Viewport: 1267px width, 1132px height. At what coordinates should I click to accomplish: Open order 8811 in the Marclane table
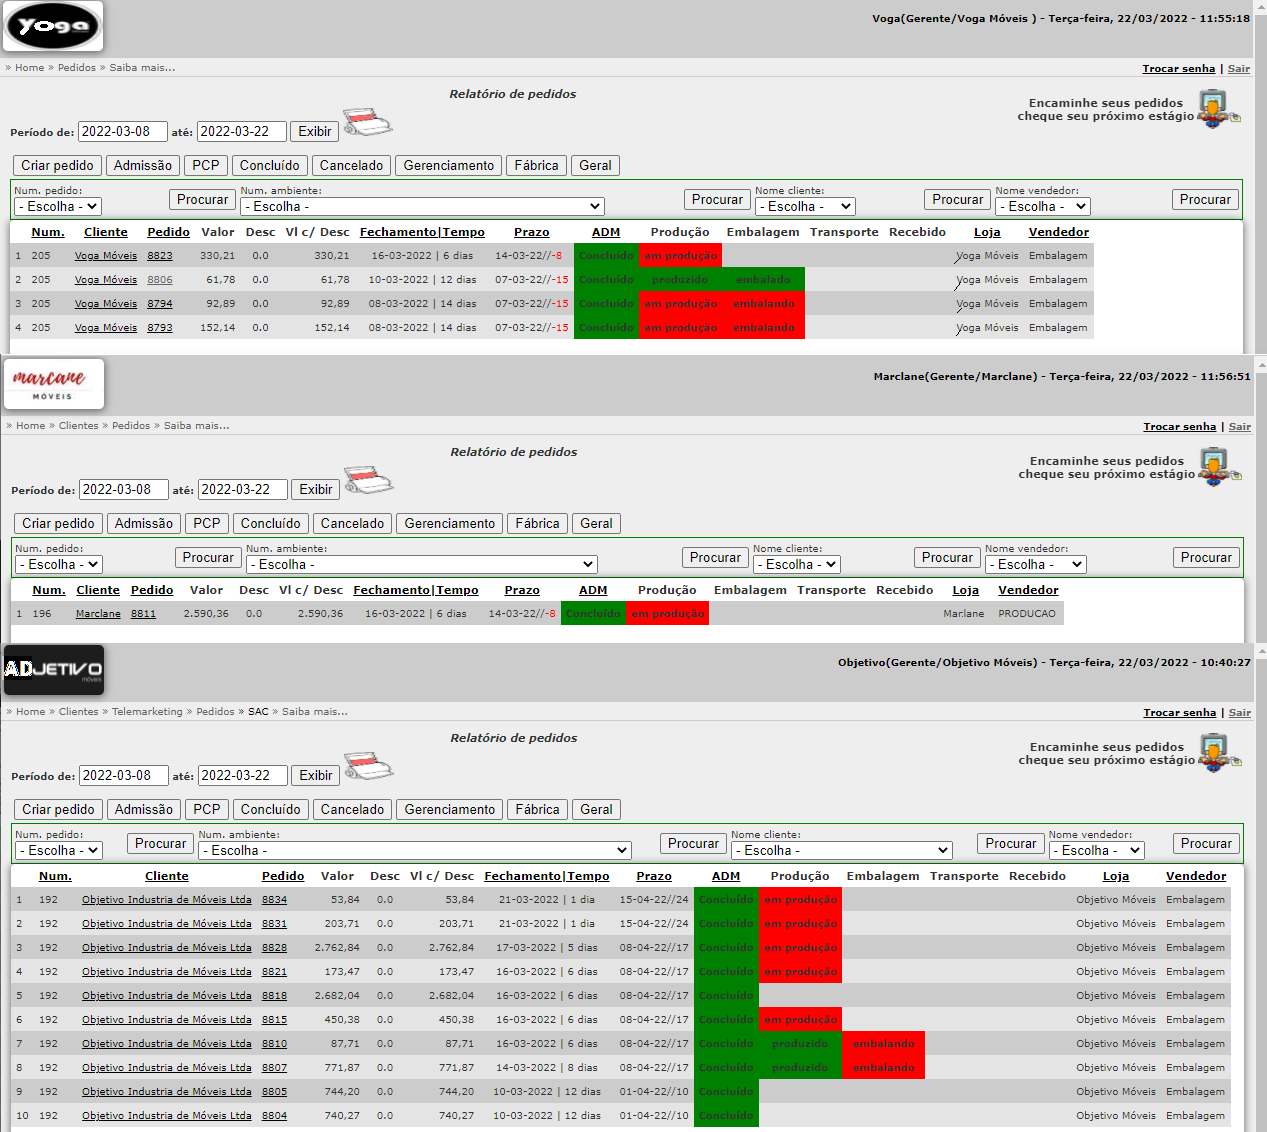[143, 614]
